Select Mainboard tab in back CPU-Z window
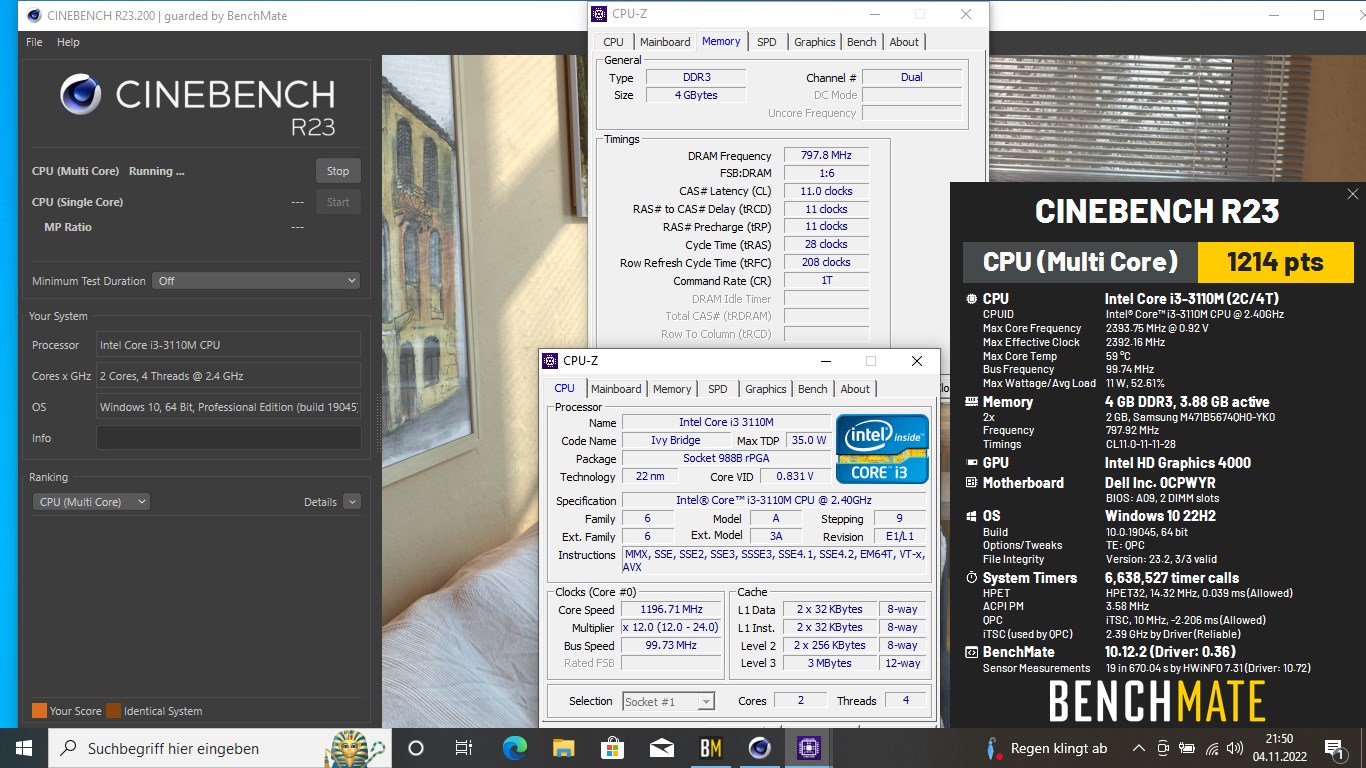This screenshot has height=768, width=1366. coord(665,42)
